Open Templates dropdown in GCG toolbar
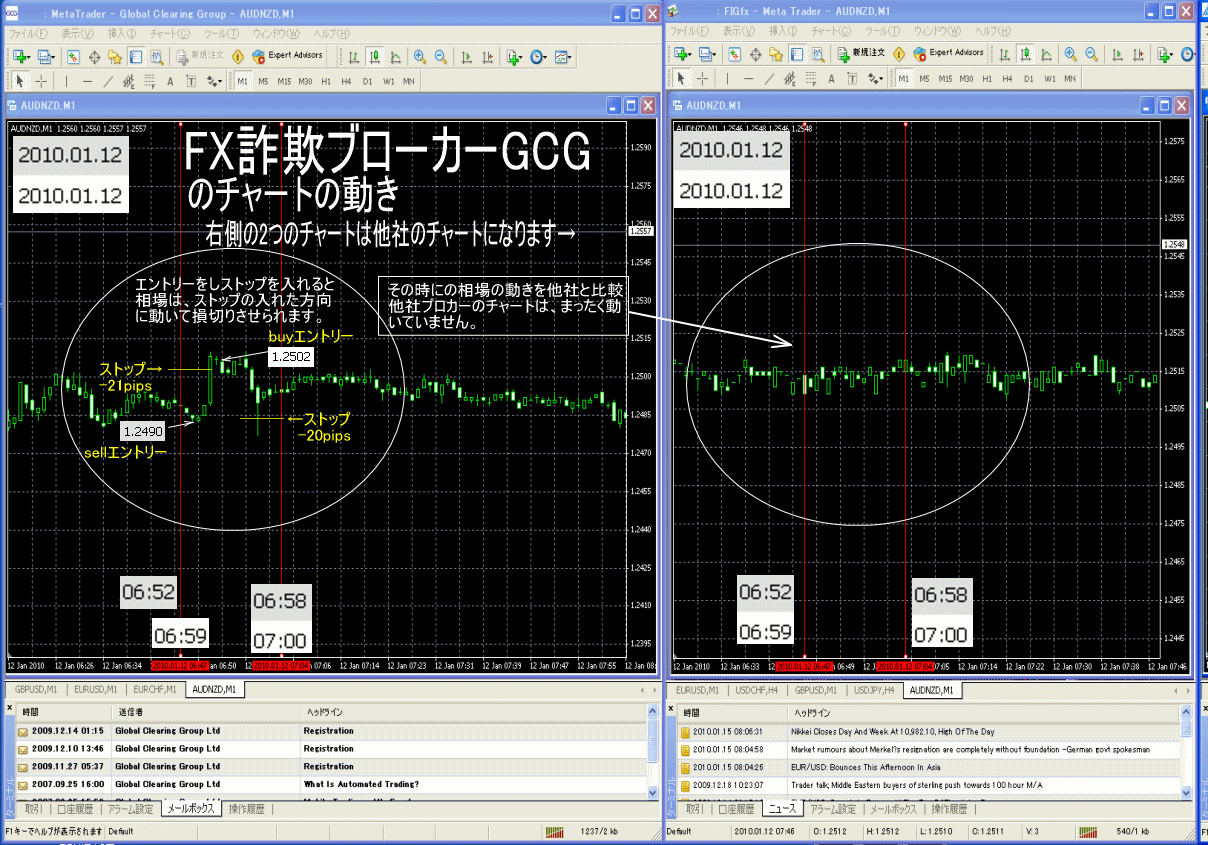This screenshot has height=845, width=1208. [564, 57]
